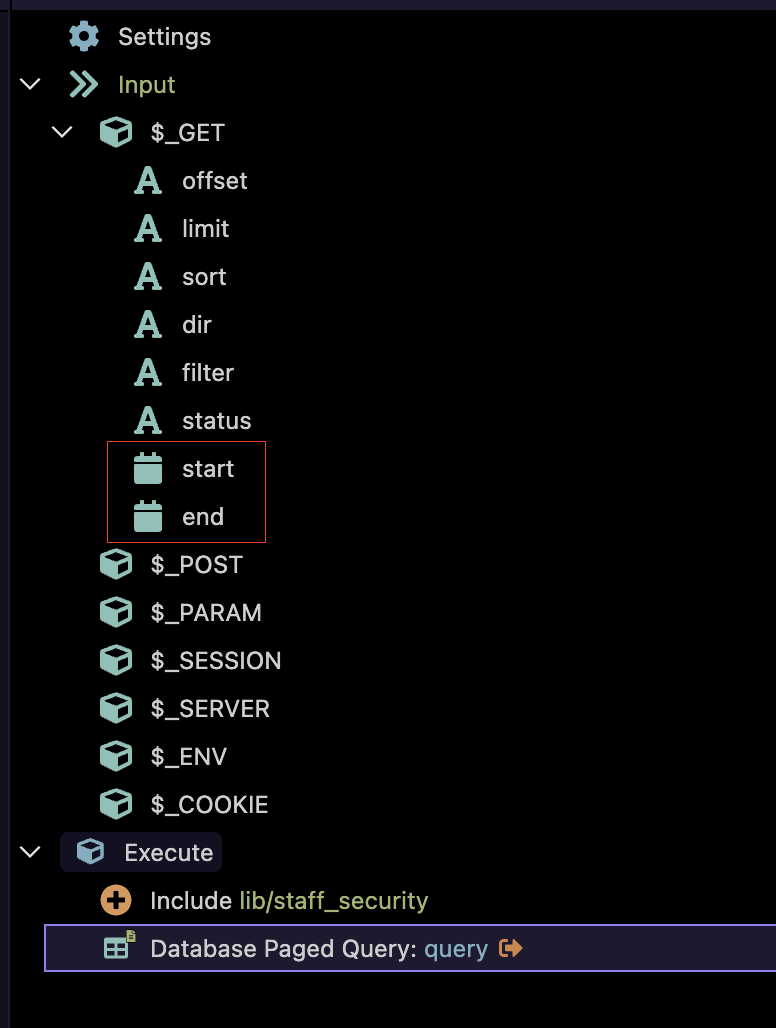Click the Input double-arrow icon
776x1028 pixels.
pos(84,85)
